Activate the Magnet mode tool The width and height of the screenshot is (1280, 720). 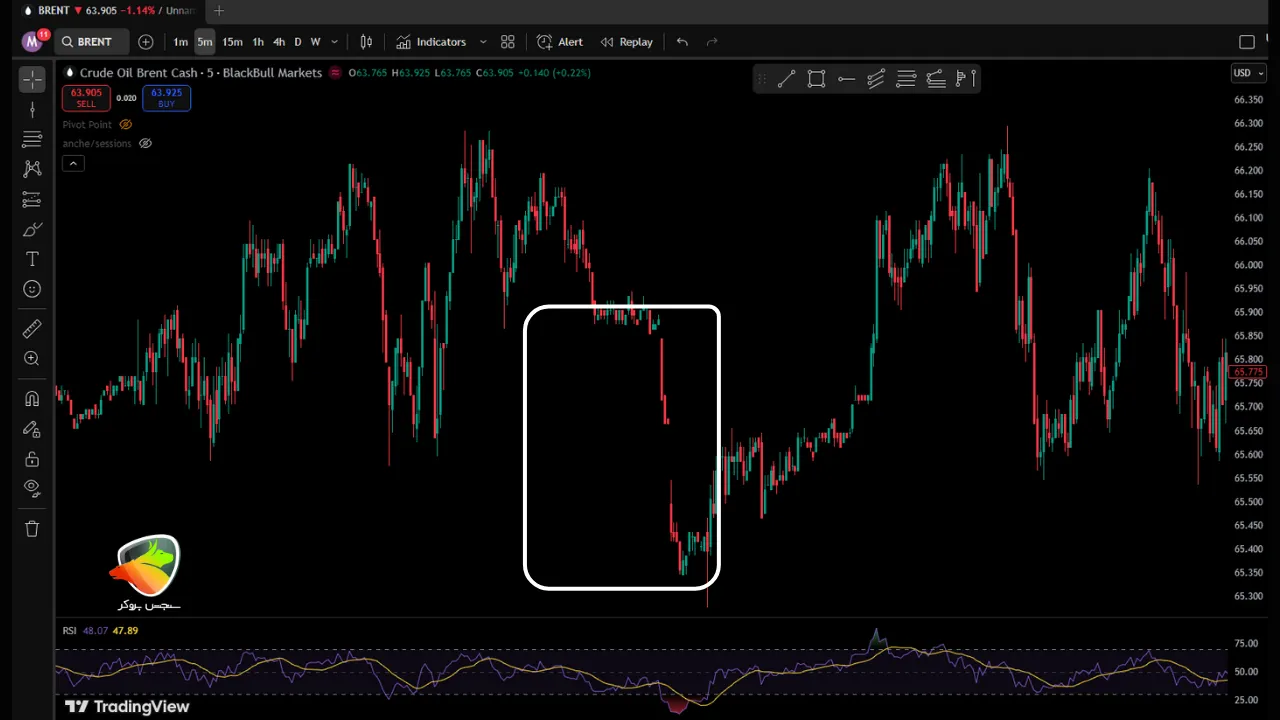pos(32,399)
